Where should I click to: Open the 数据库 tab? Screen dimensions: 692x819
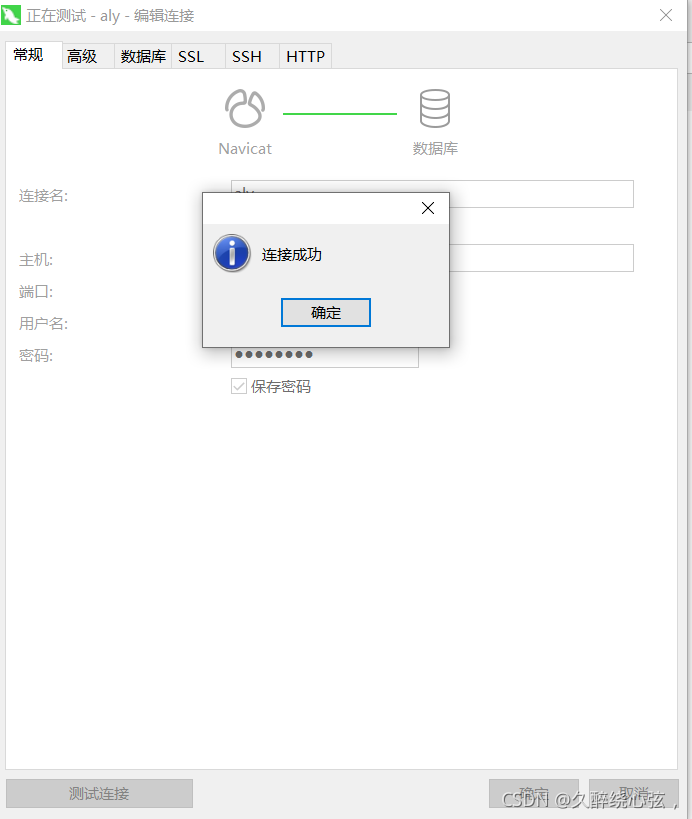(x=143, y=56)
